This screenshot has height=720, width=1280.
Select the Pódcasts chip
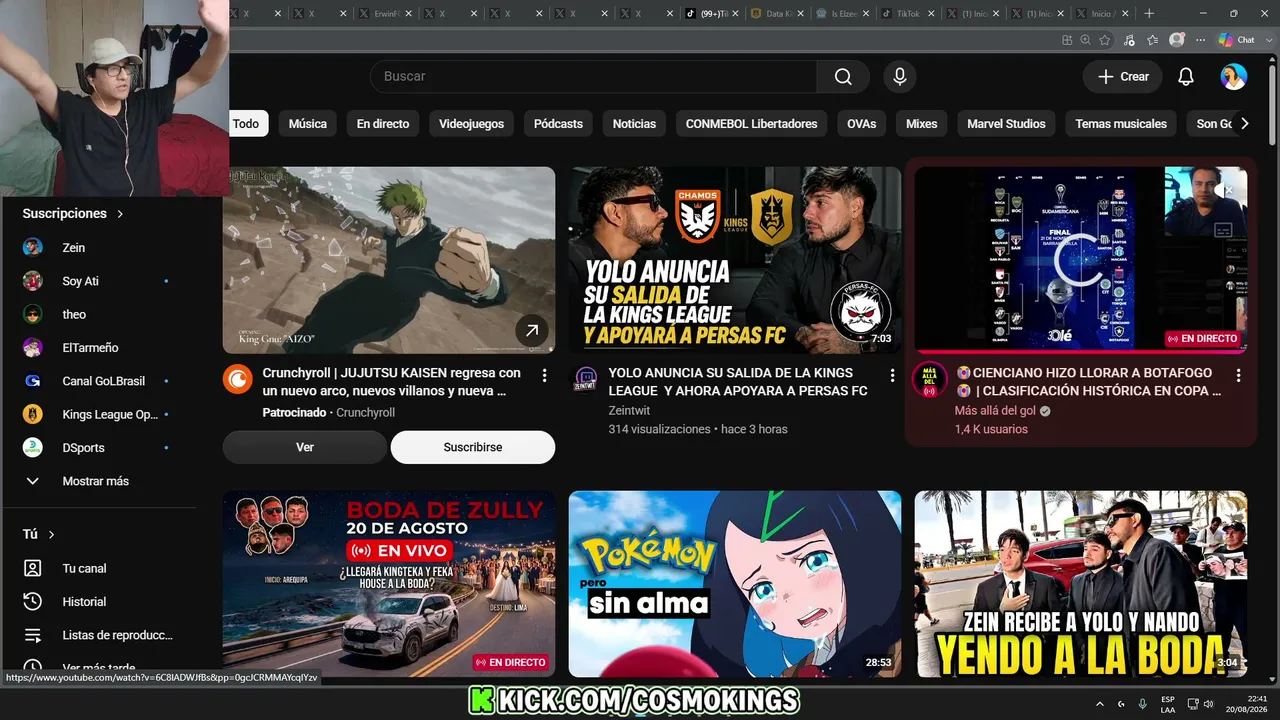558,124
